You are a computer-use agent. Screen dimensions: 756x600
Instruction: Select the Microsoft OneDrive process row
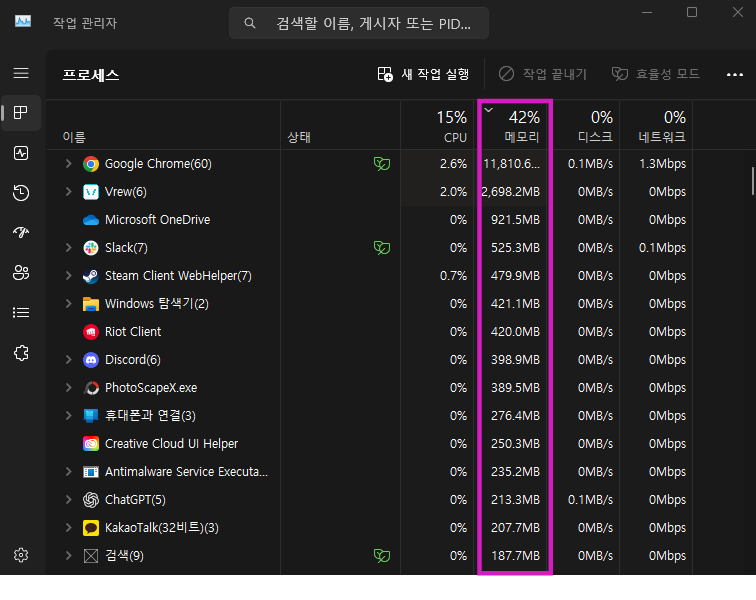click(370, 220)
